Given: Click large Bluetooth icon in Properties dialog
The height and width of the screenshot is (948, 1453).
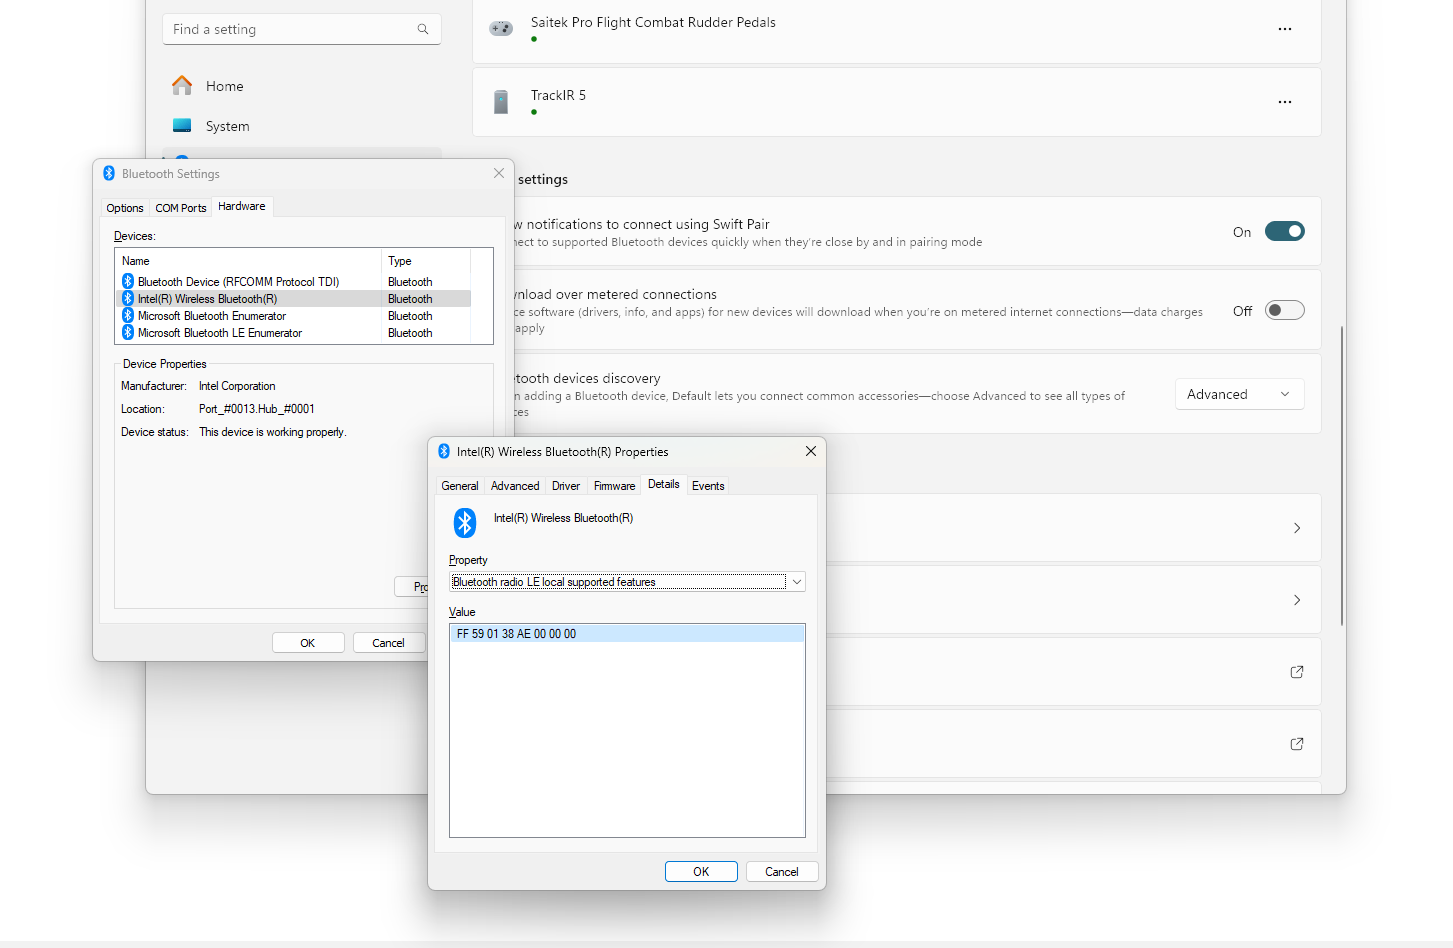Looking at the screenshot, I should (465, 522).
